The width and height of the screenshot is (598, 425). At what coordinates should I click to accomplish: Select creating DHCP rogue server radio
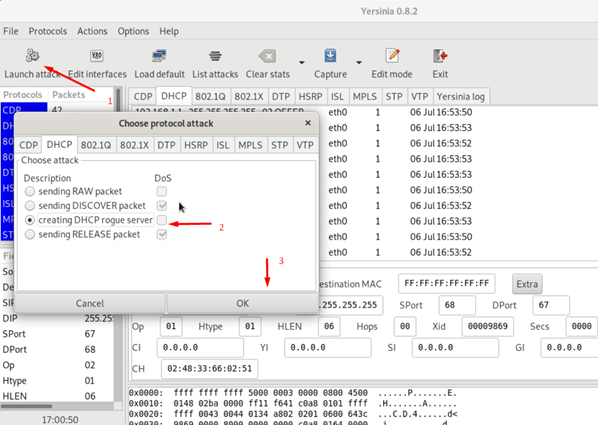[x=30, y=220]
